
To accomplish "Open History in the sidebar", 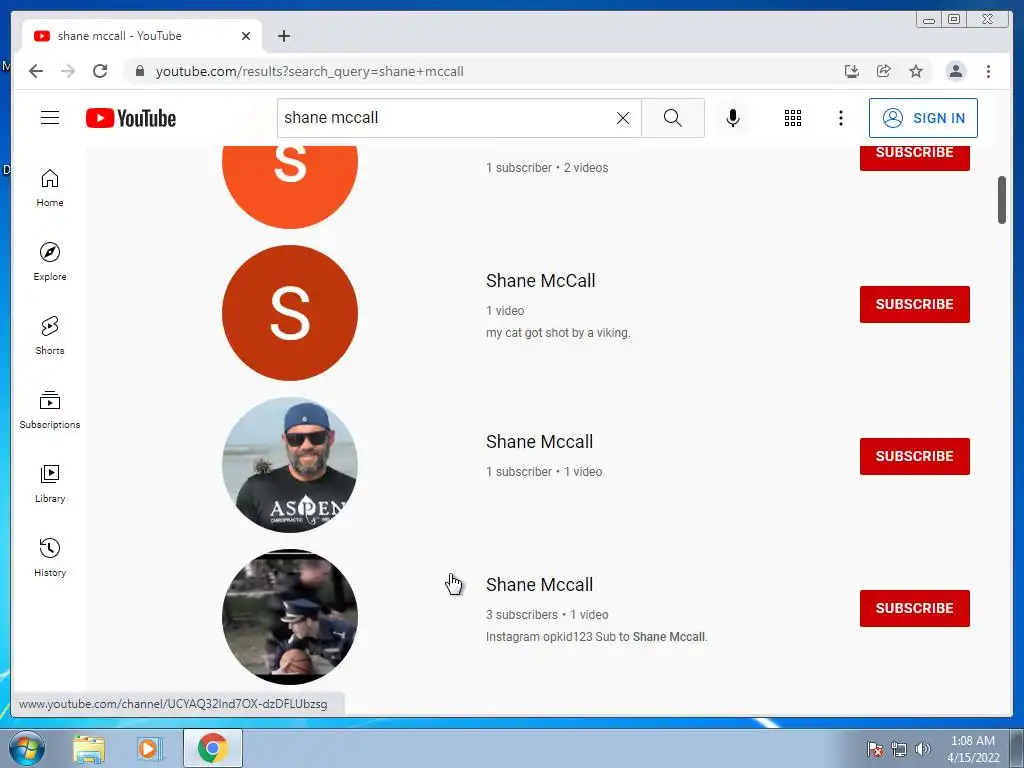I will (50, 557).
